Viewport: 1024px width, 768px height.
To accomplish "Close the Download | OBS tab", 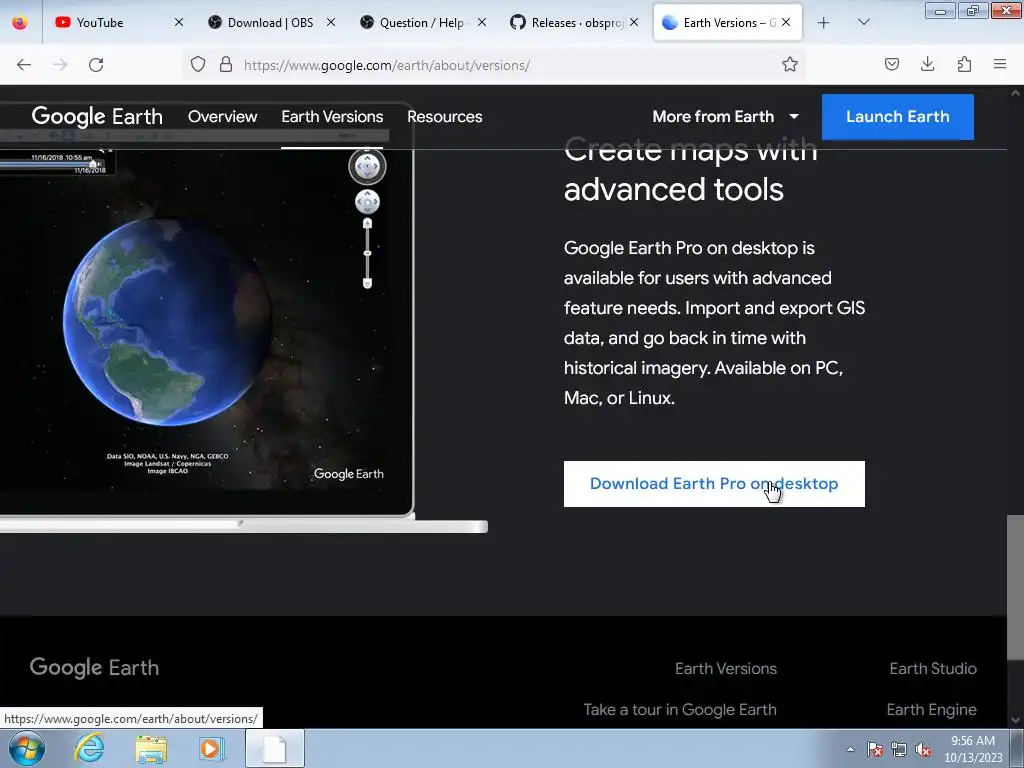I will click(x=331, y=22).
